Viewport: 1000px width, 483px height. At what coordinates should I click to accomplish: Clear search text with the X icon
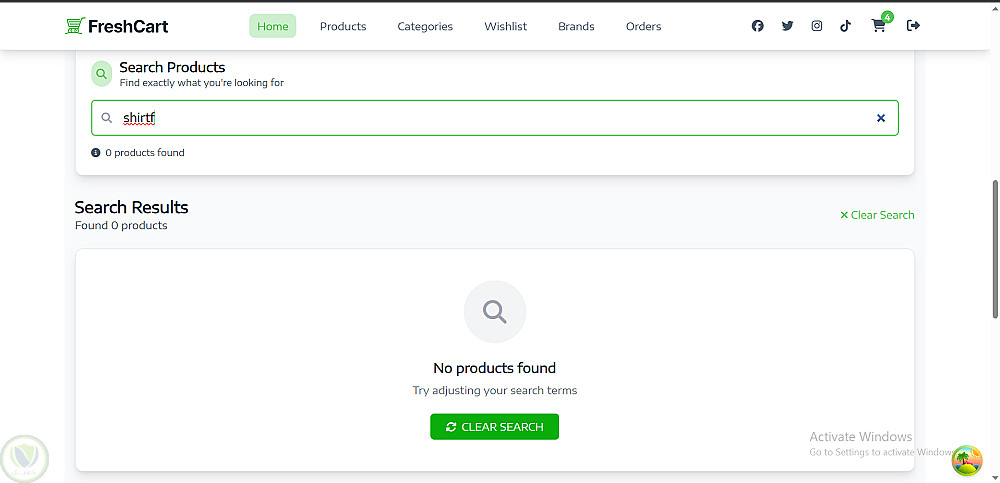point(881,118)
